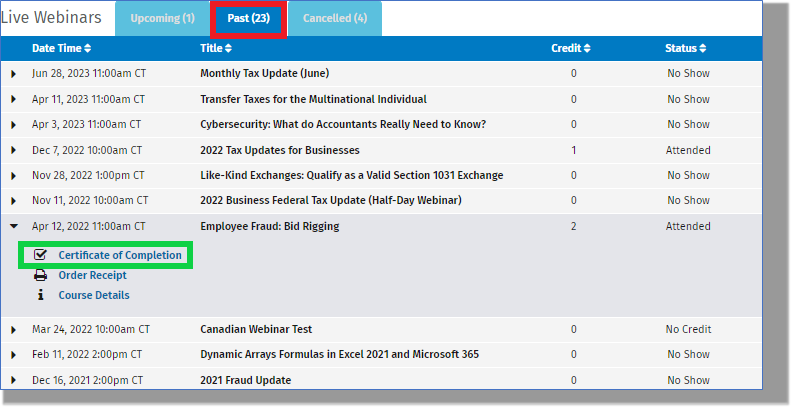
Task: Open the Order Receipt link
Action: [92, 275]
